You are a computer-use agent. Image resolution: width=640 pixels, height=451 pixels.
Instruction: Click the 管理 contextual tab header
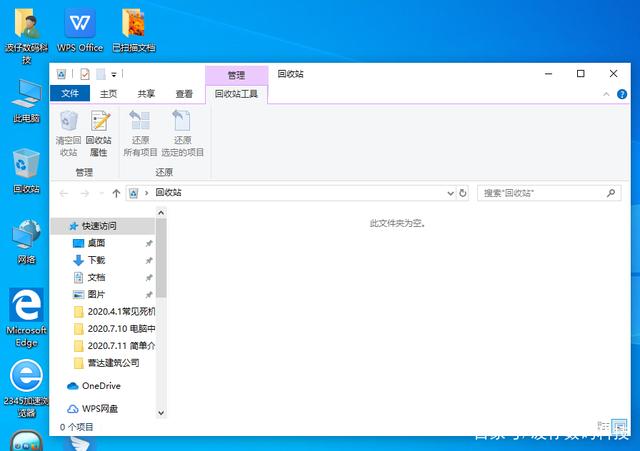236,75
